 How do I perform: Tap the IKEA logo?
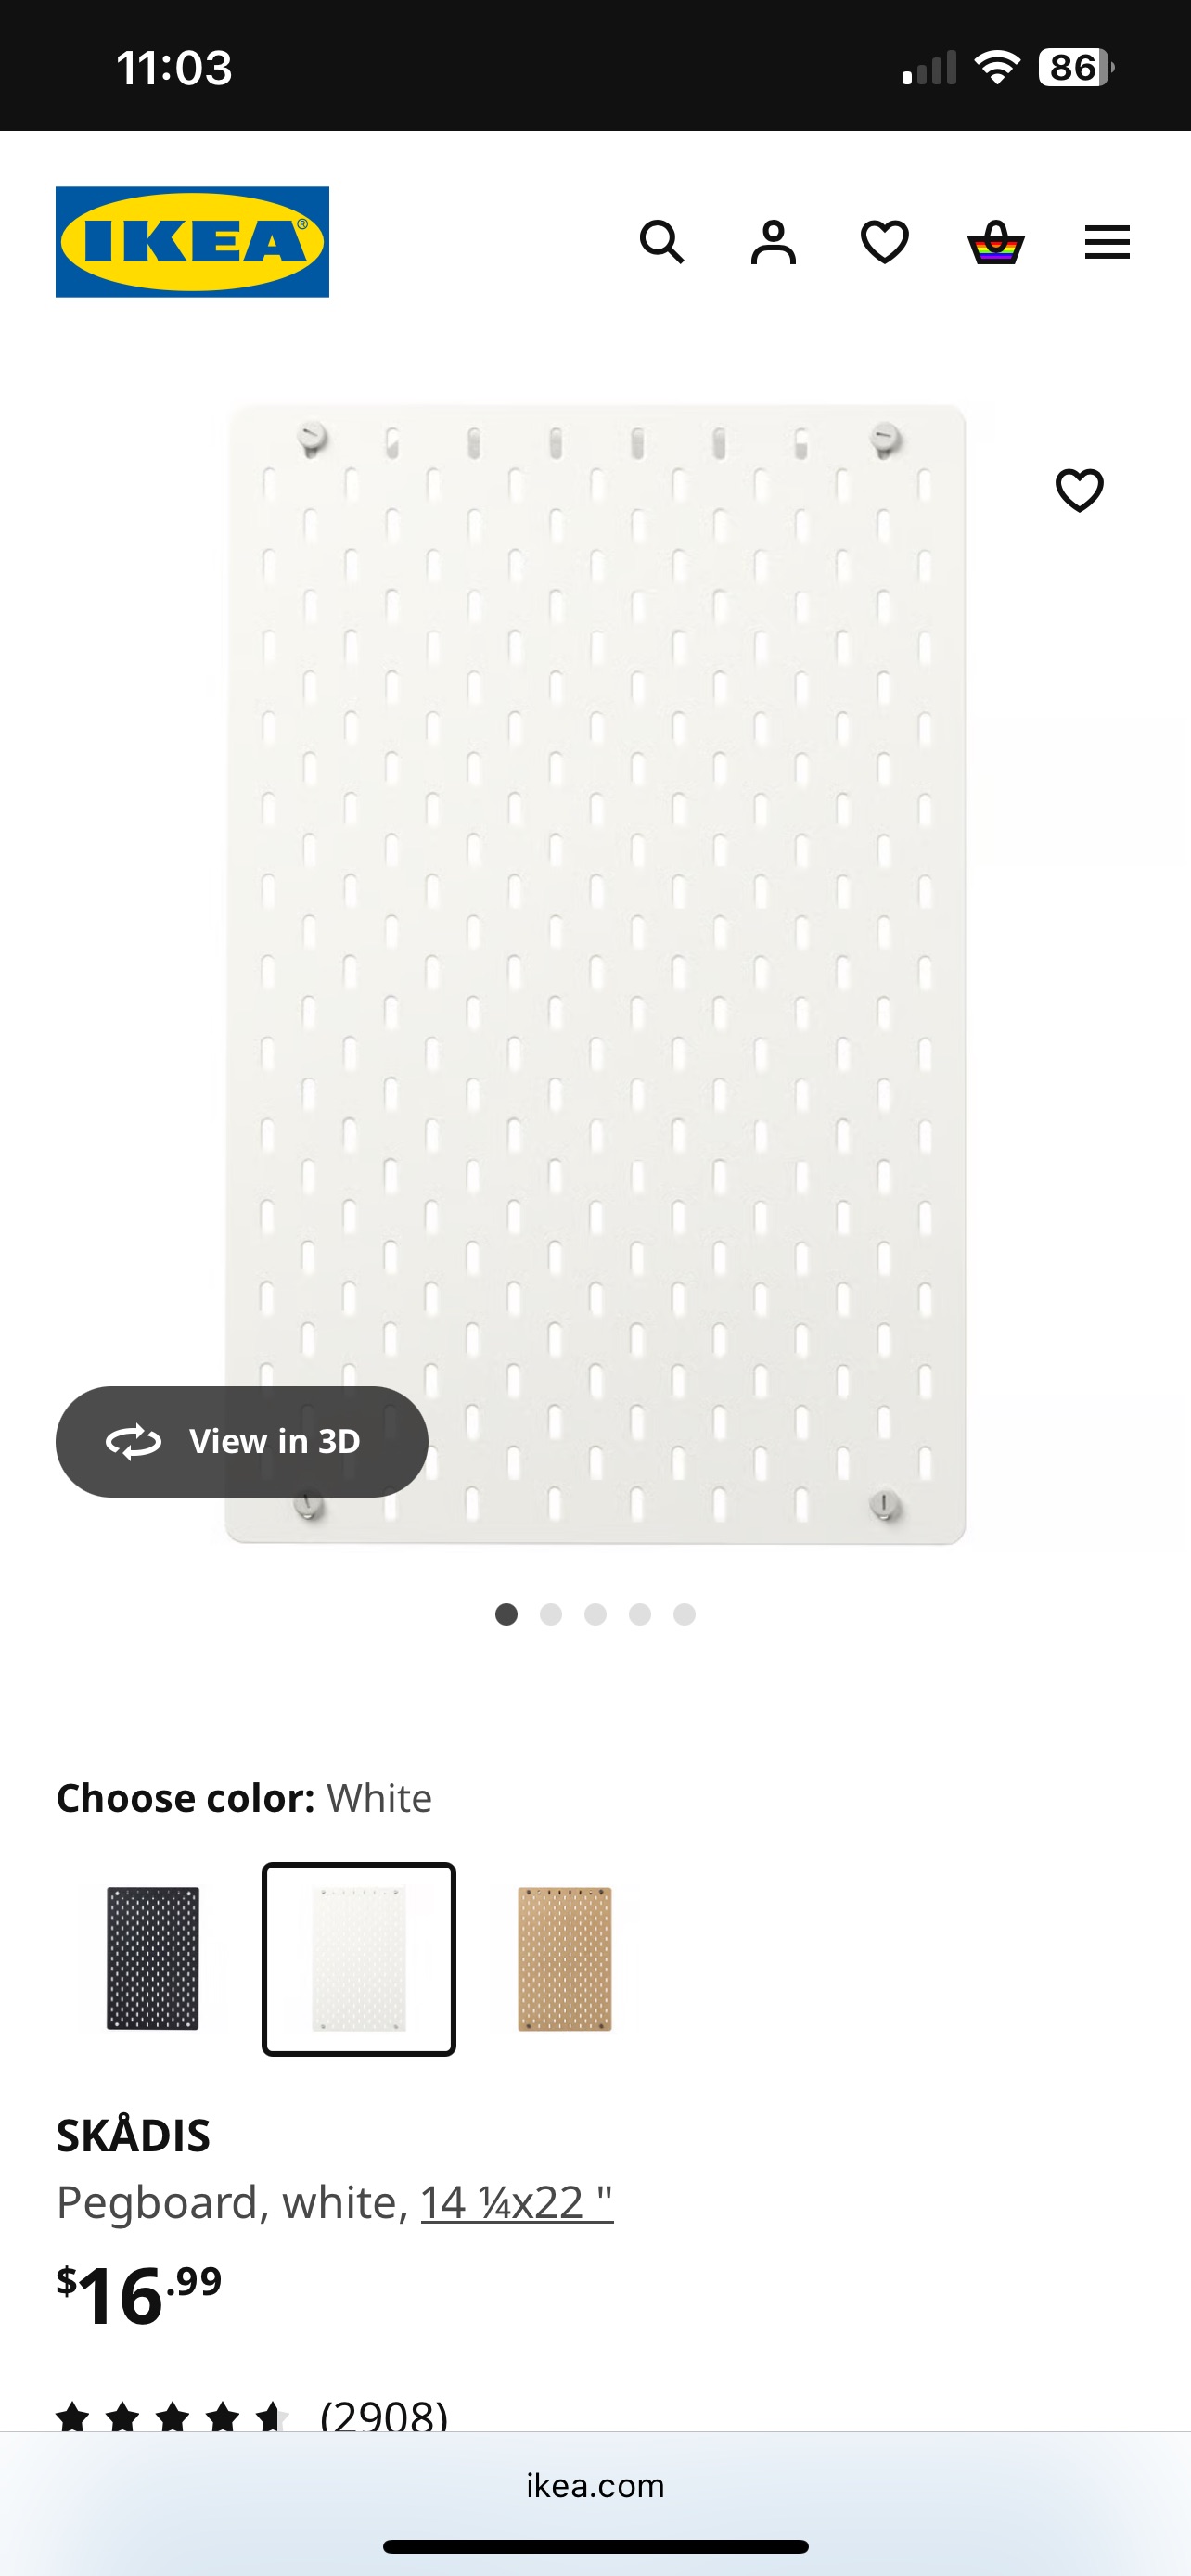(192, 242)
